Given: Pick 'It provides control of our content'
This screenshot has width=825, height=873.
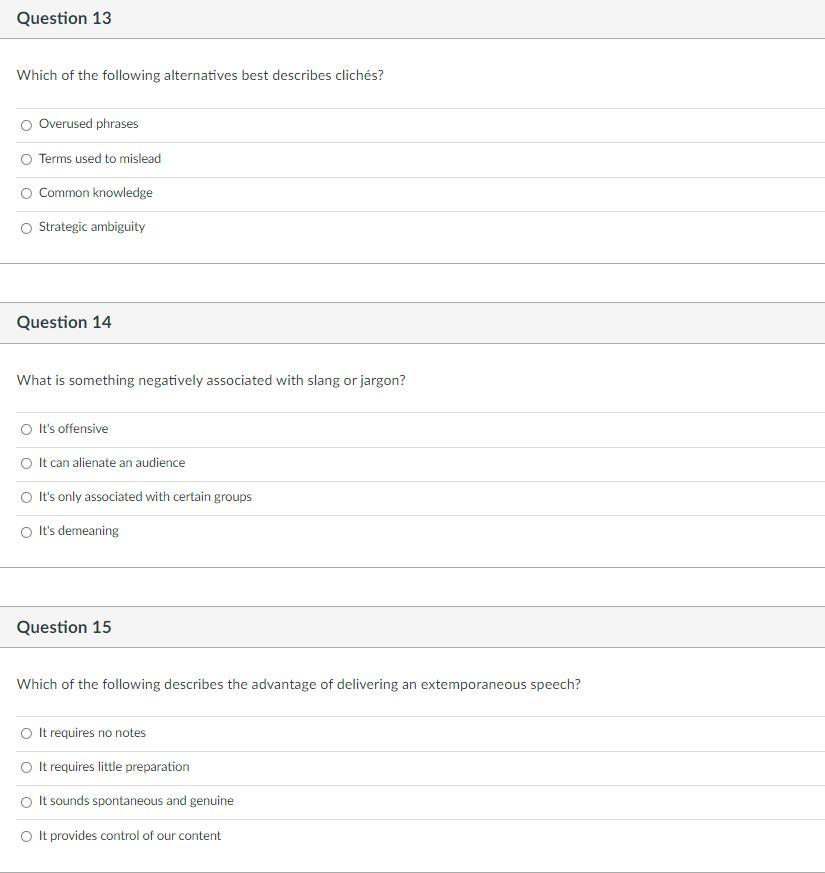Looking at the screenshot, I should tap(26, 836).
